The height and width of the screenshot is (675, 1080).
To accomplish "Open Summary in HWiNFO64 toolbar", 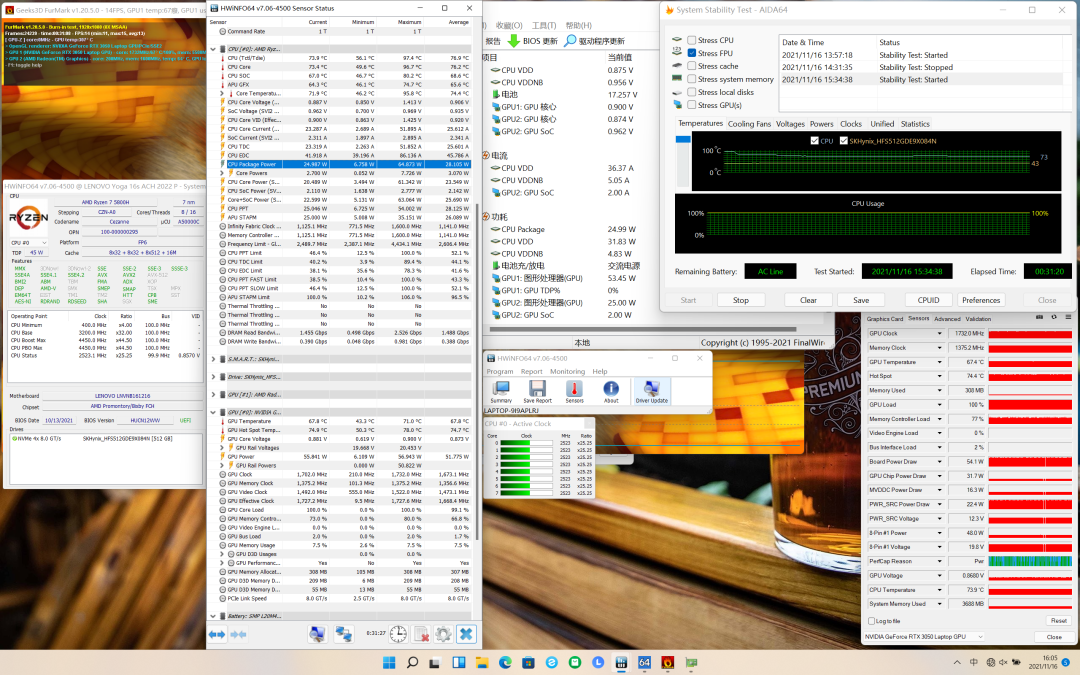I will tap(500, 388).
